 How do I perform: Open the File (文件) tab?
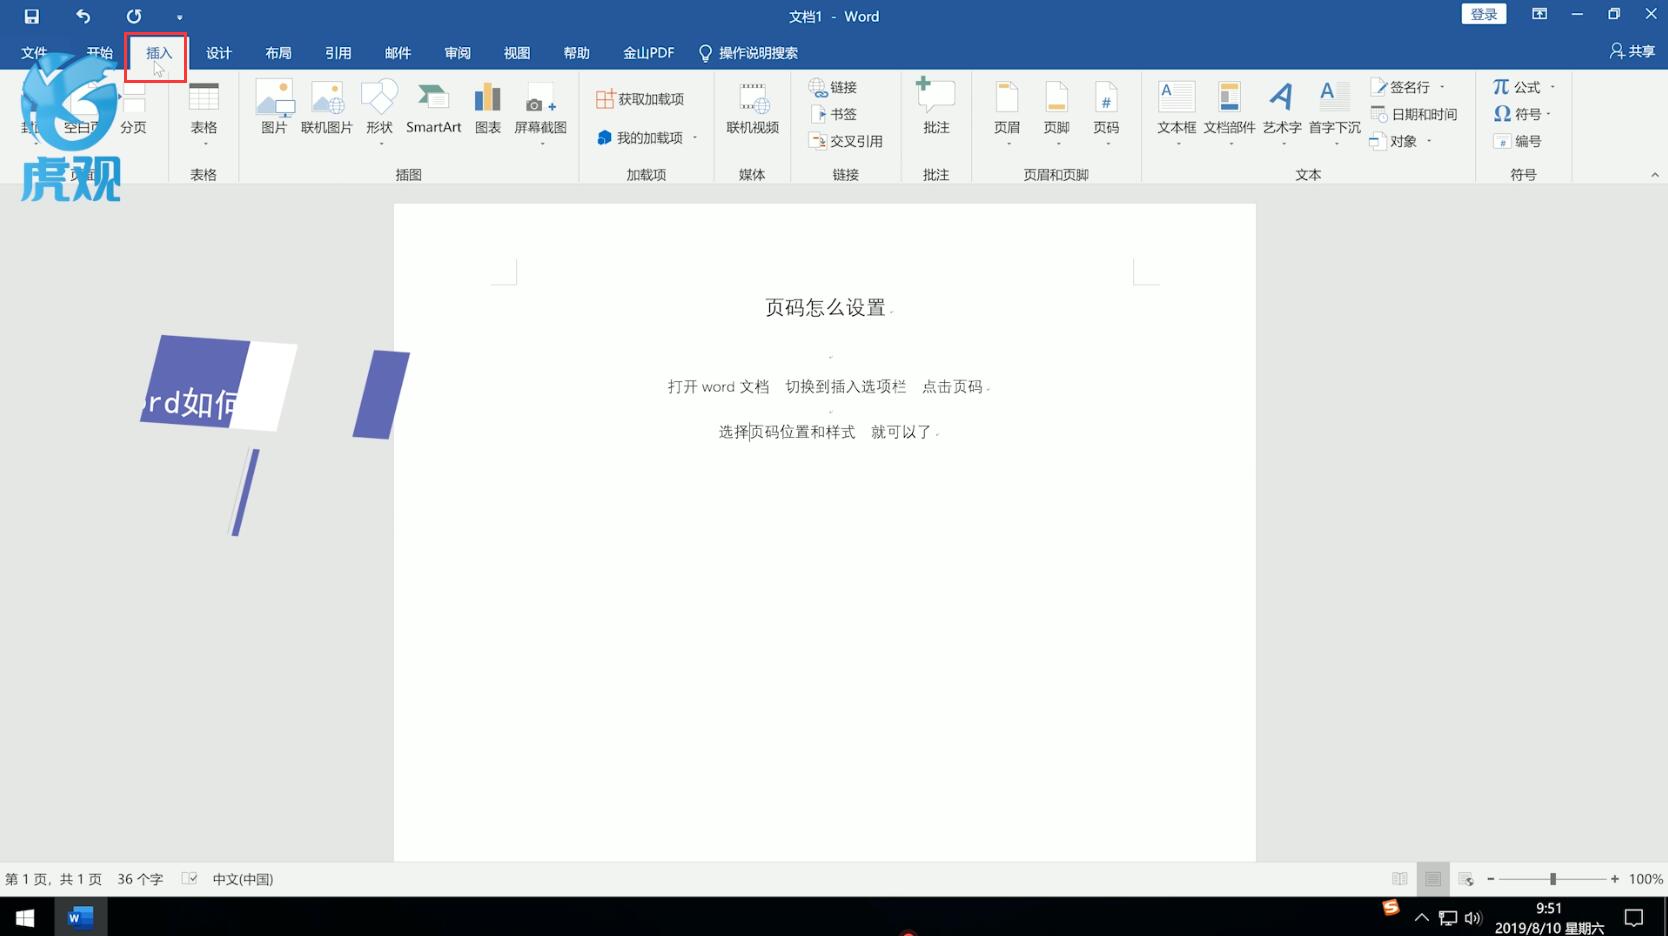[x=34, y=52]
